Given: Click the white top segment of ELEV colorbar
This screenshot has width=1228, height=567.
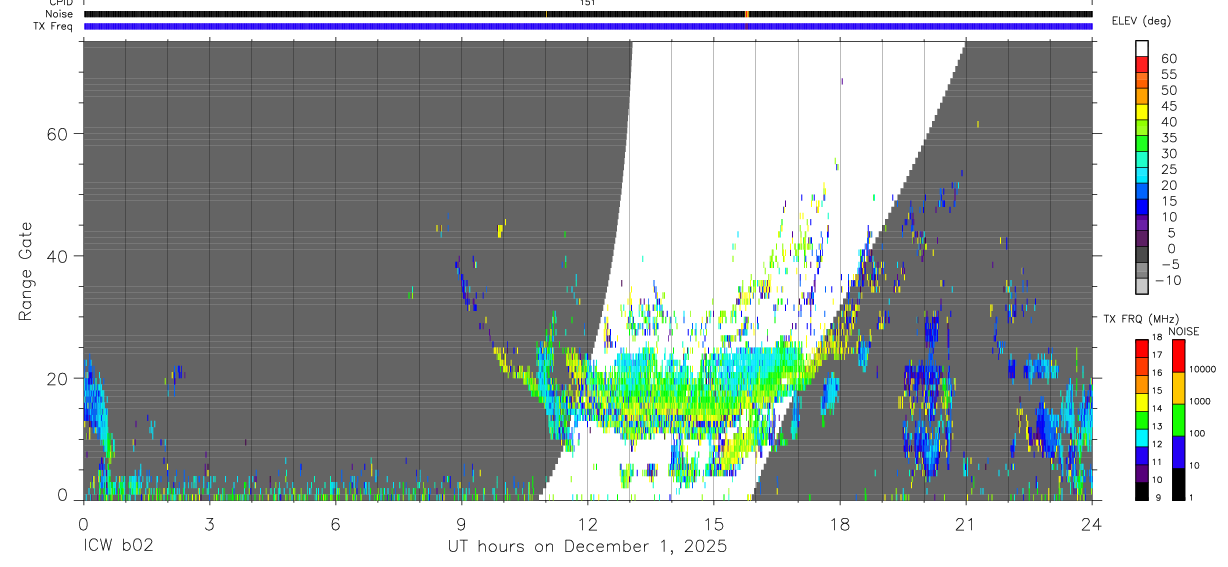Looking at the screenshot, I should click(1142, 50).
